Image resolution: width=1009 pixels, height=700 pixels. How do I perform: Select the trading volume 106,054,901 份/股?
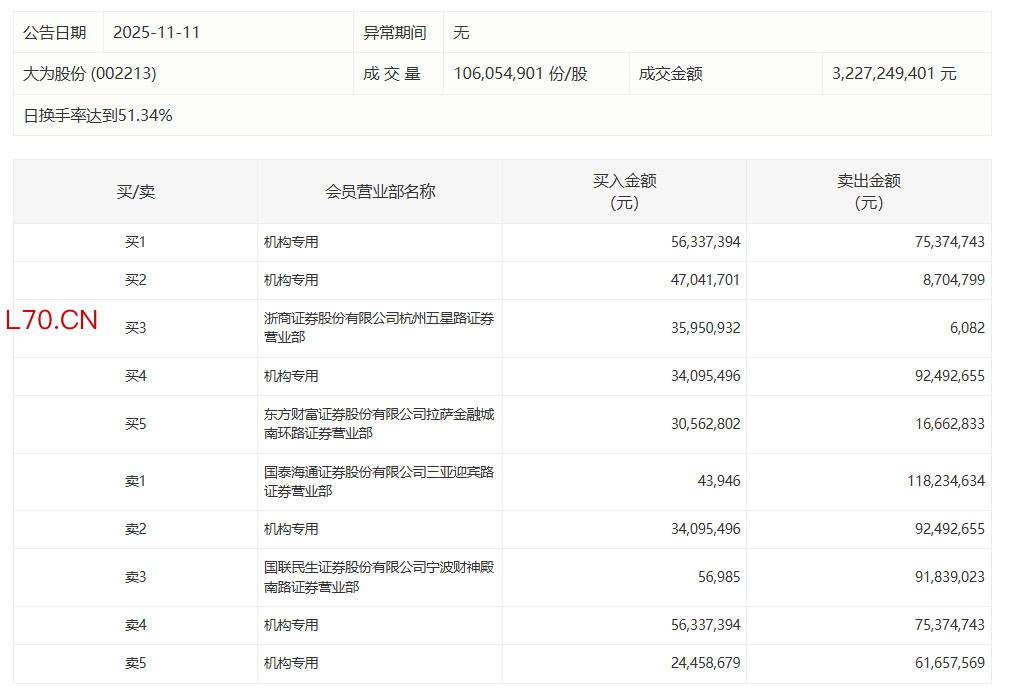(x=520, y=74)
